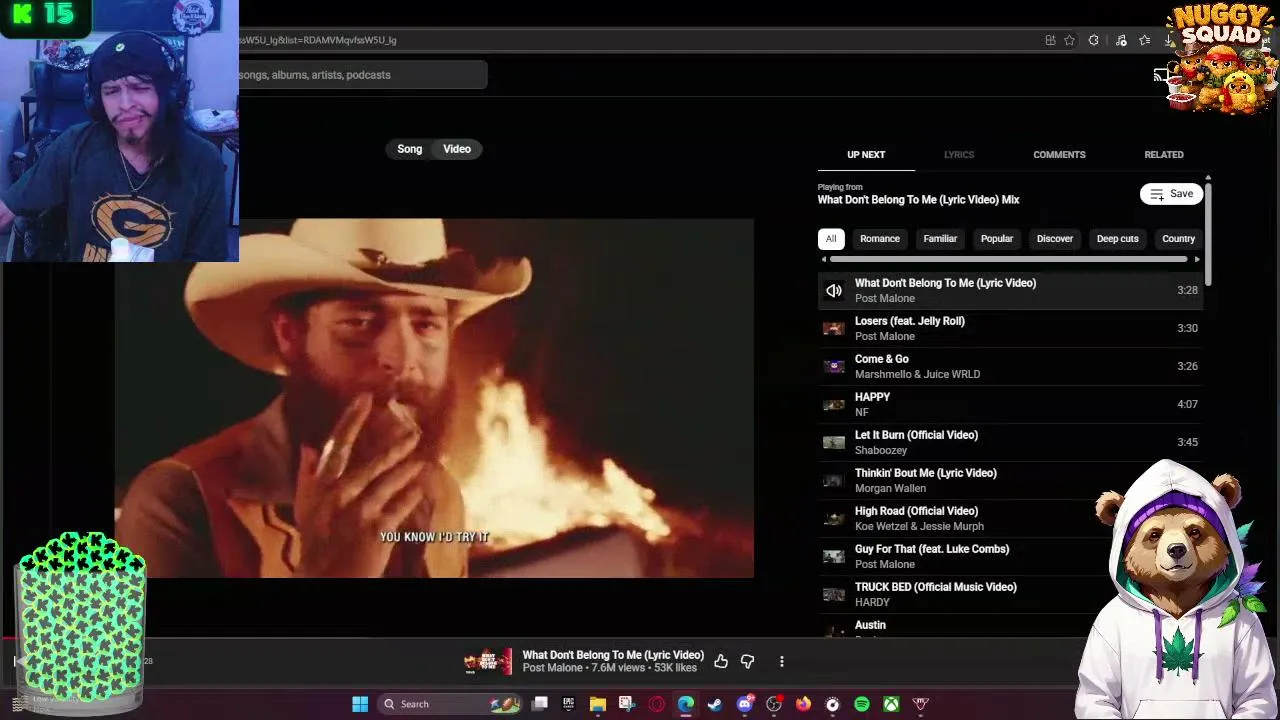Open the browser extensions puzzle icon
Screen dimensions: 1280x720
[1094, 40]
